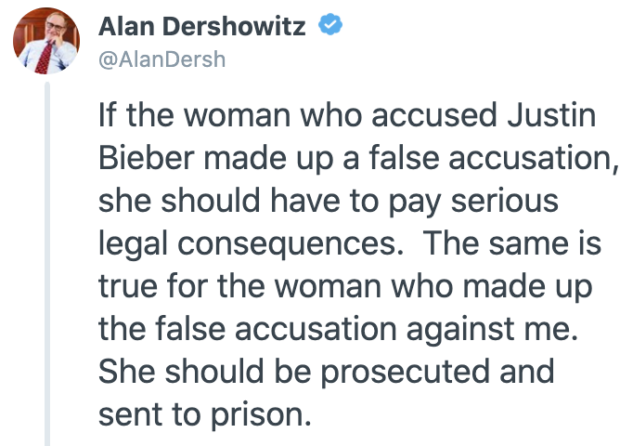The height and width of the screenshot is (446, 620).
Task: Click the @AlanDersh handle
Action: pyautogui.click(x=162, y=60)
